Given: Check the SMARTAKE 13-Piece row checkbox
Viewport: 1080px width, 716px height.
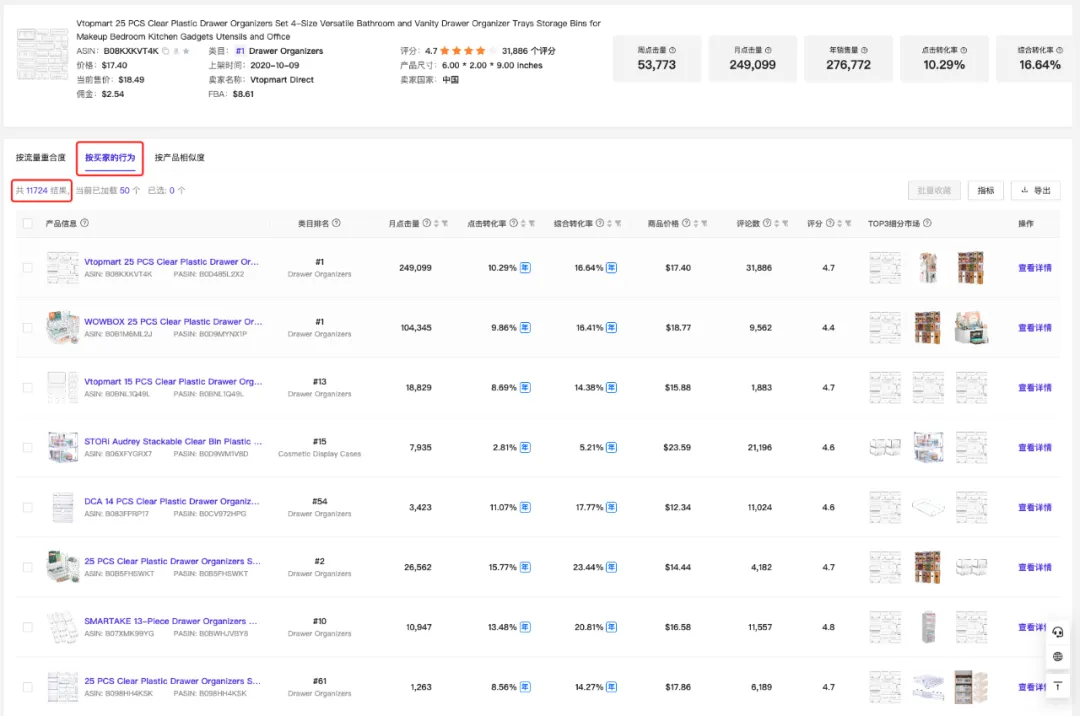Looking at the screenshot, I should [28, 627].
